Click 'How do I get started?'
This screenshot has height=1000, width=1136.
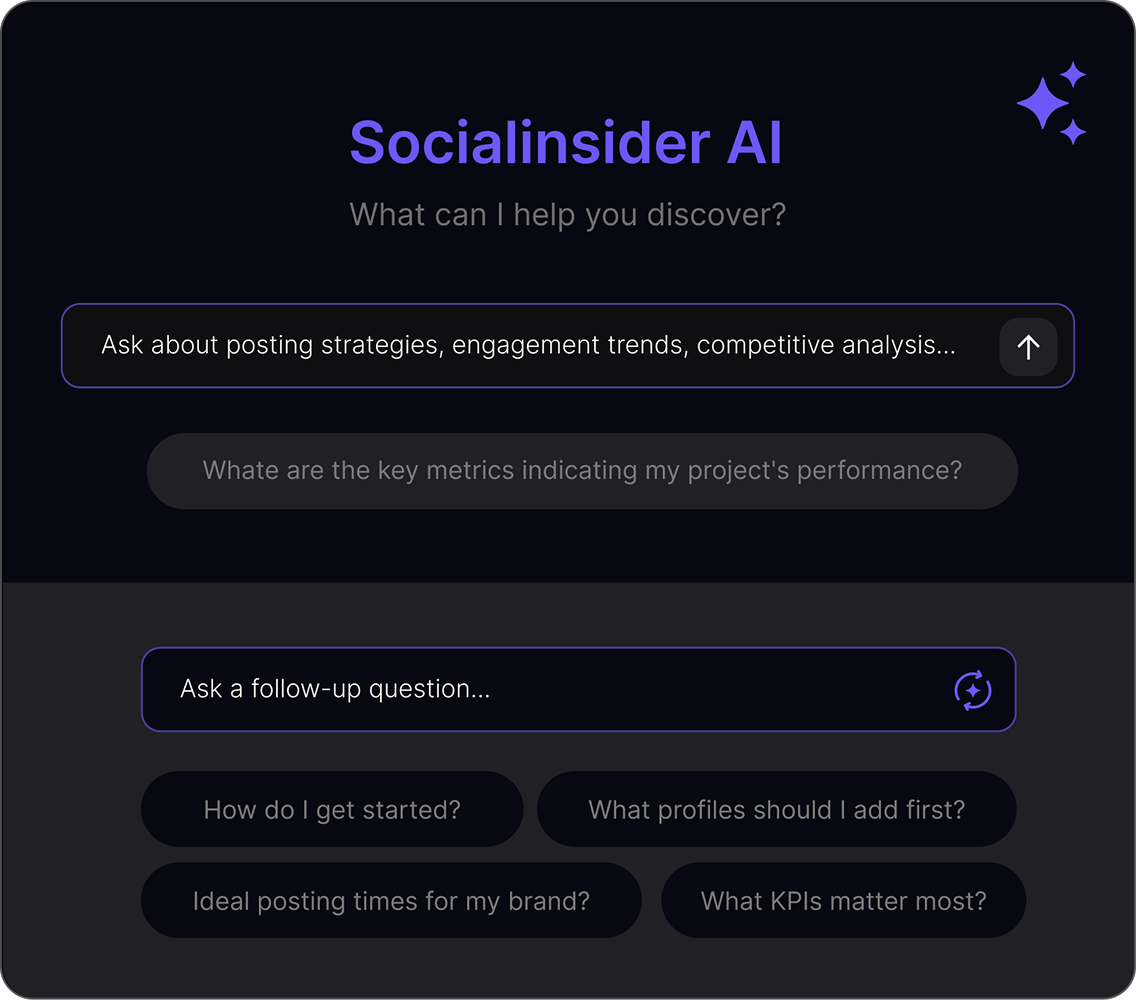tap(332, 809)
